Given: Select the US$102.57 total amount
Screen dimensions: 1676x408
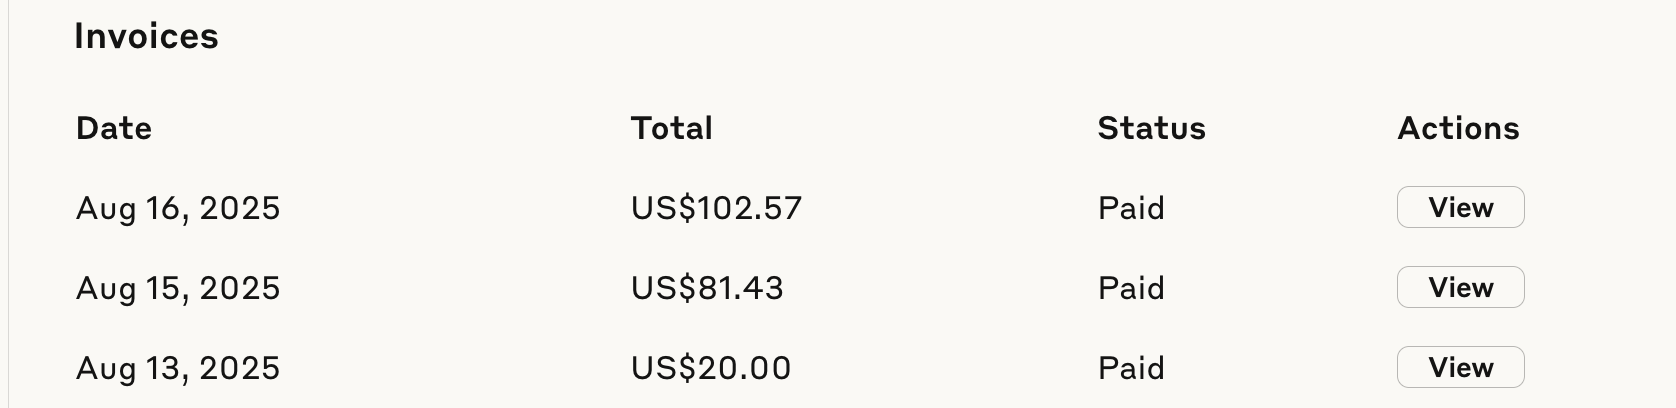Looking at the screenshot, I should (716, 208).
